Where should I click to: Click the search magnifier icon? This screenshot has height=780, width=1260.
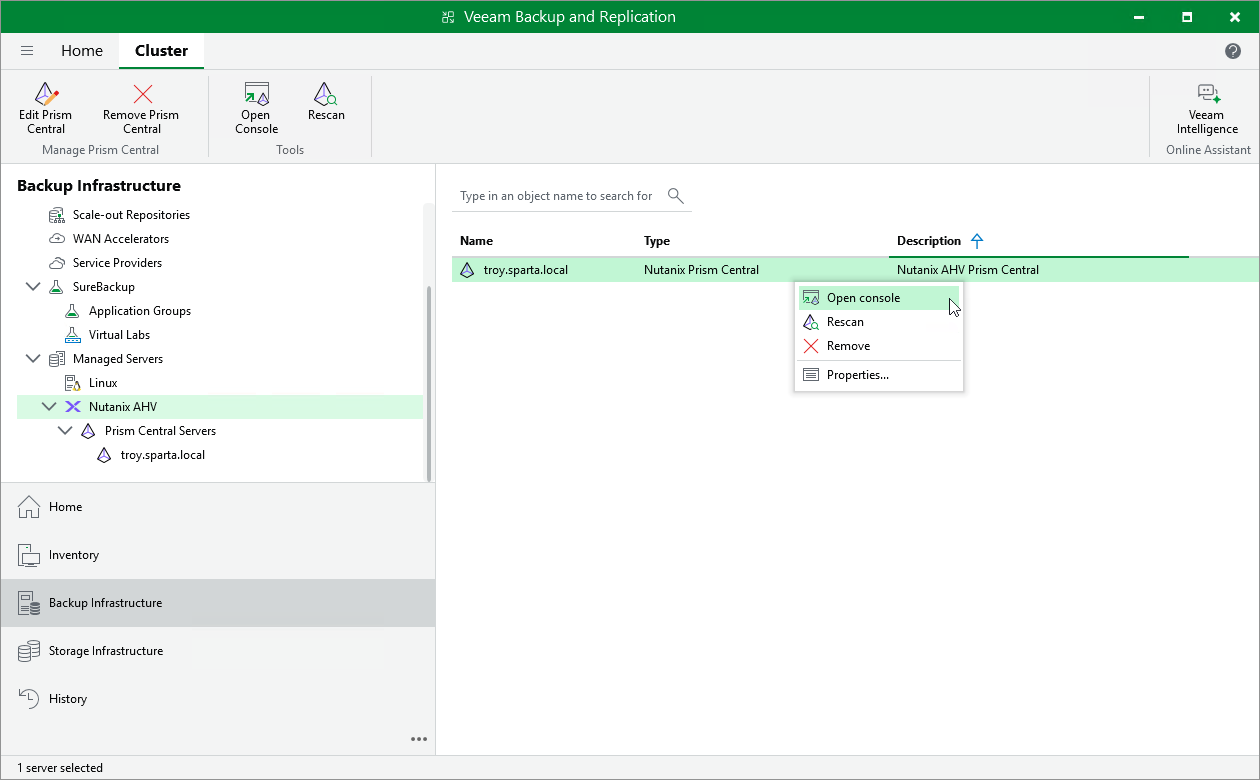coord(676,195)
